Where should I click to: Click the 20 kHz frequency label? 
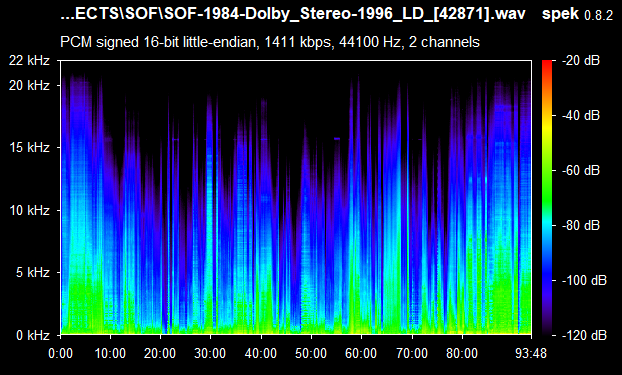(x=30, y=85)
